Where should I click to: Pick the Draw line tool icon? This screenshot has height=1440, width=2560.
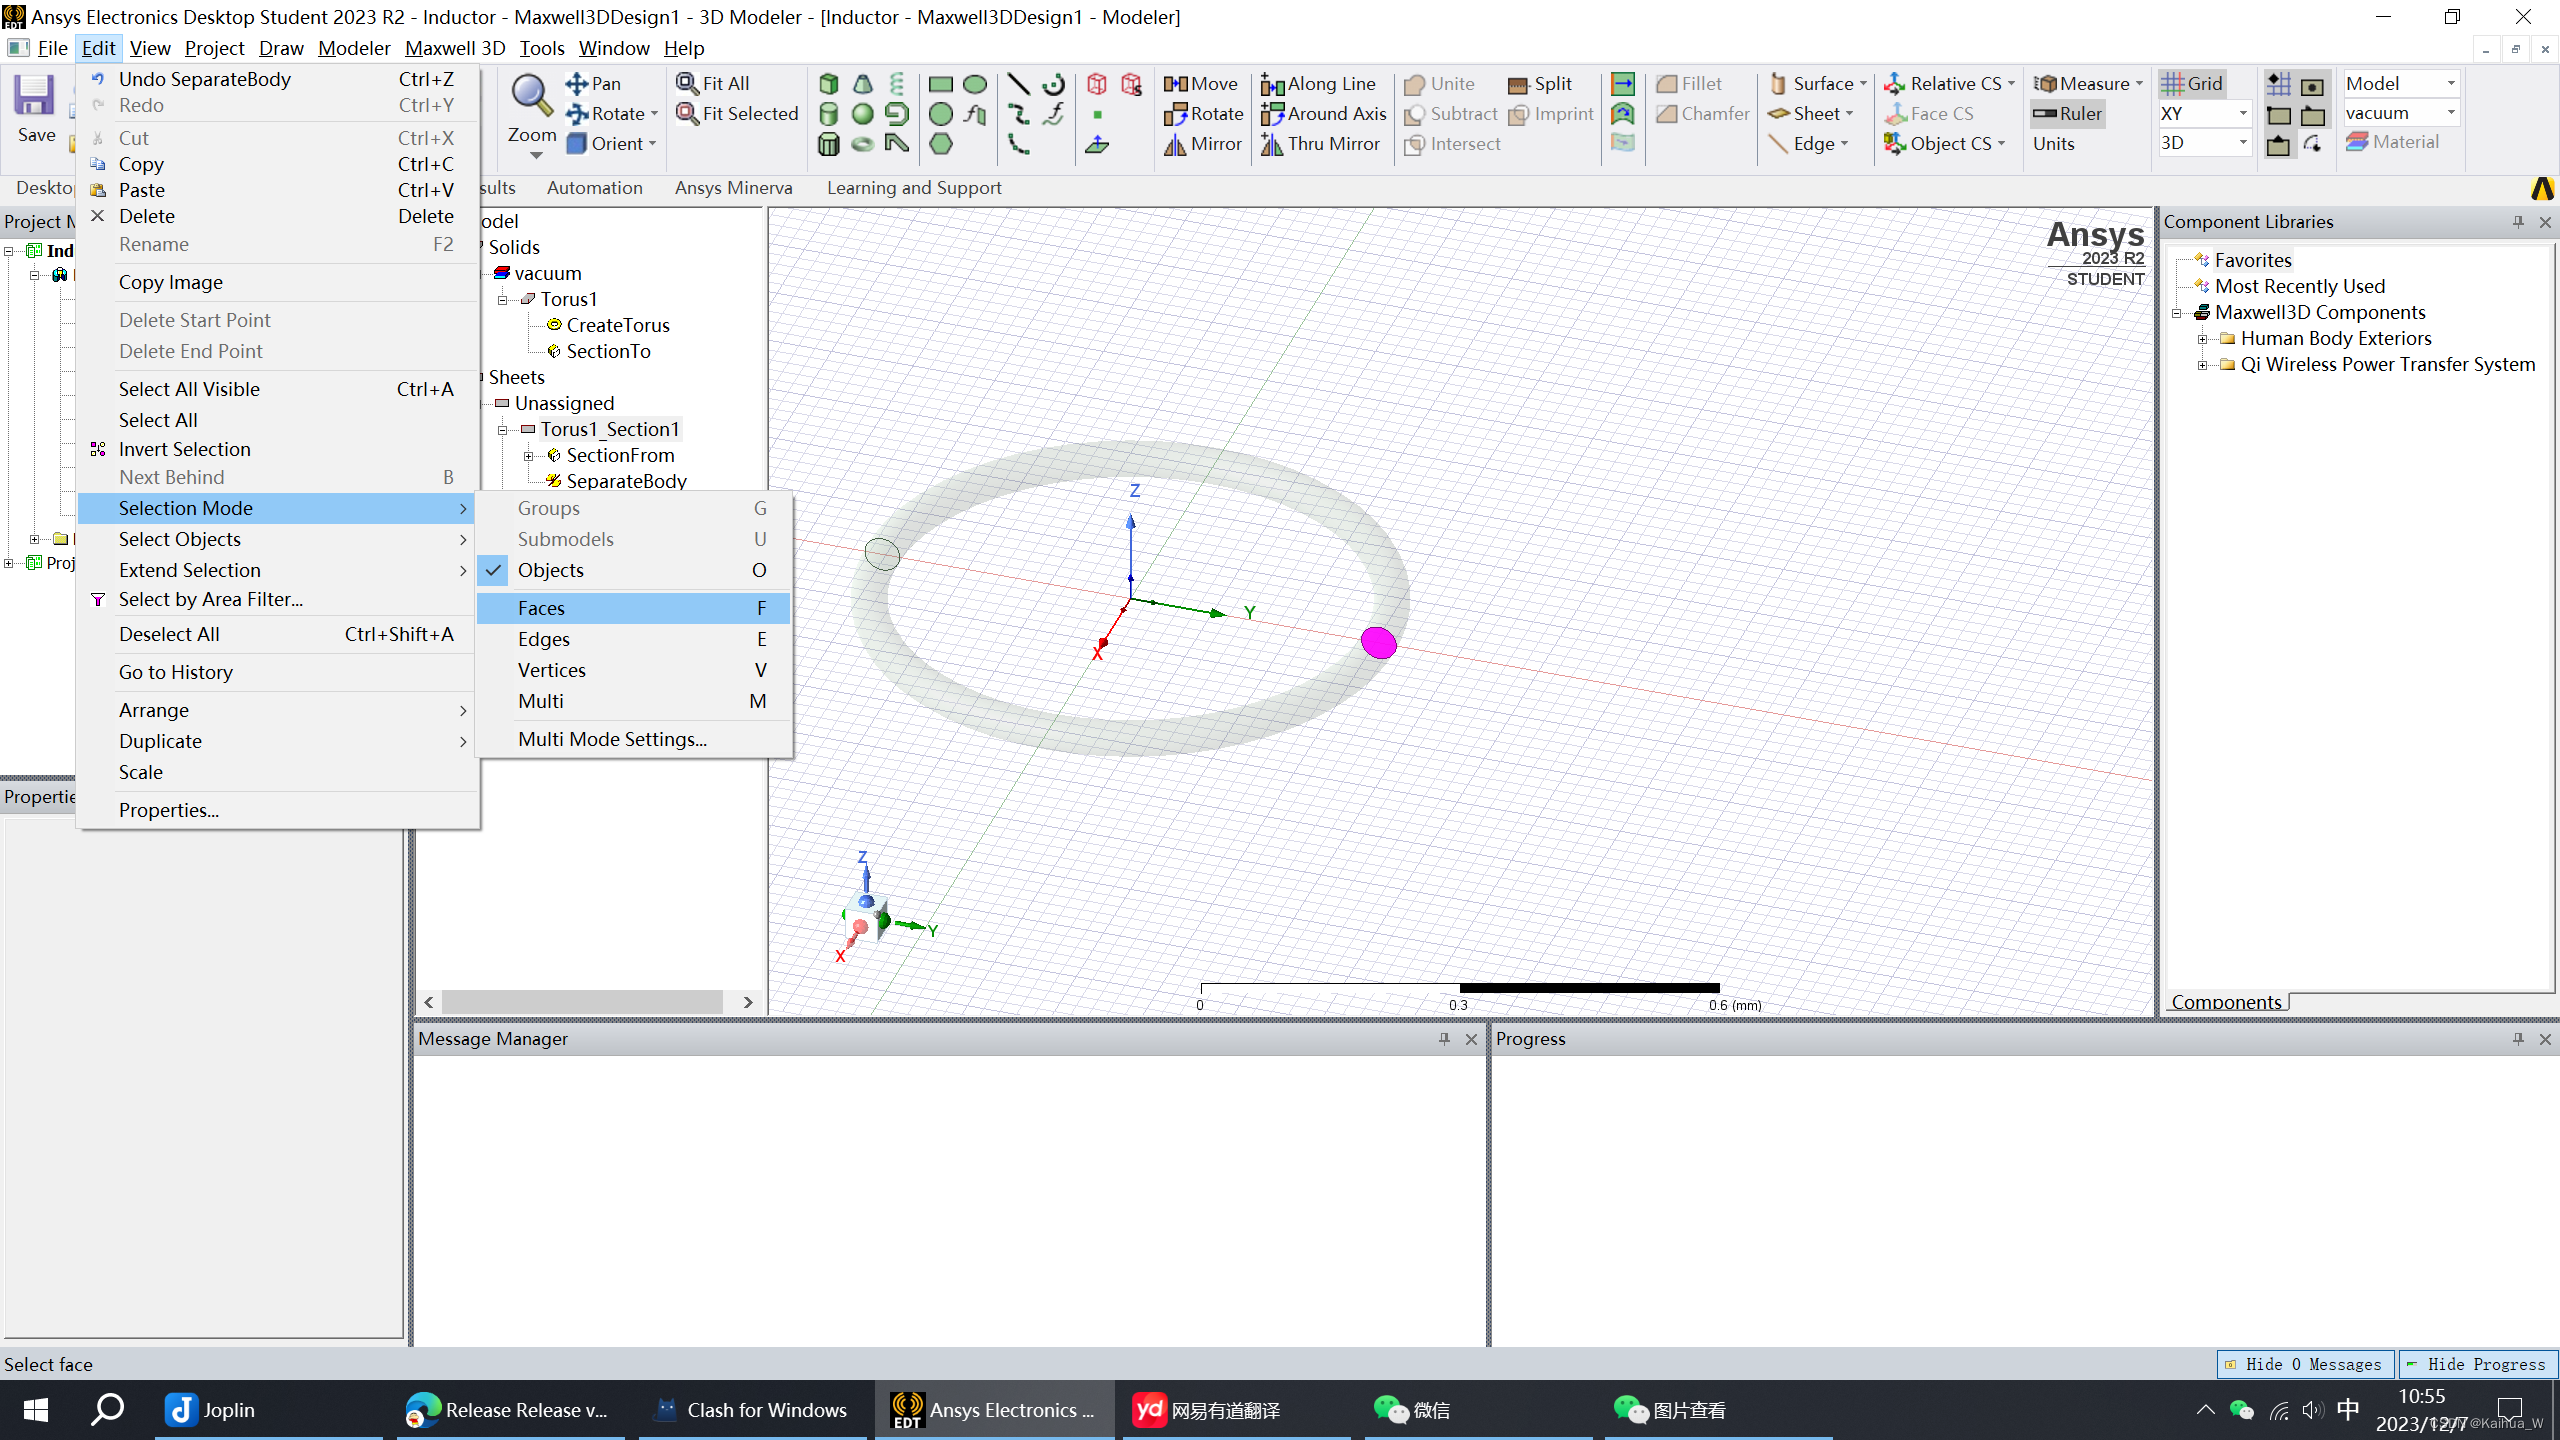click(x=1018, y=84)
